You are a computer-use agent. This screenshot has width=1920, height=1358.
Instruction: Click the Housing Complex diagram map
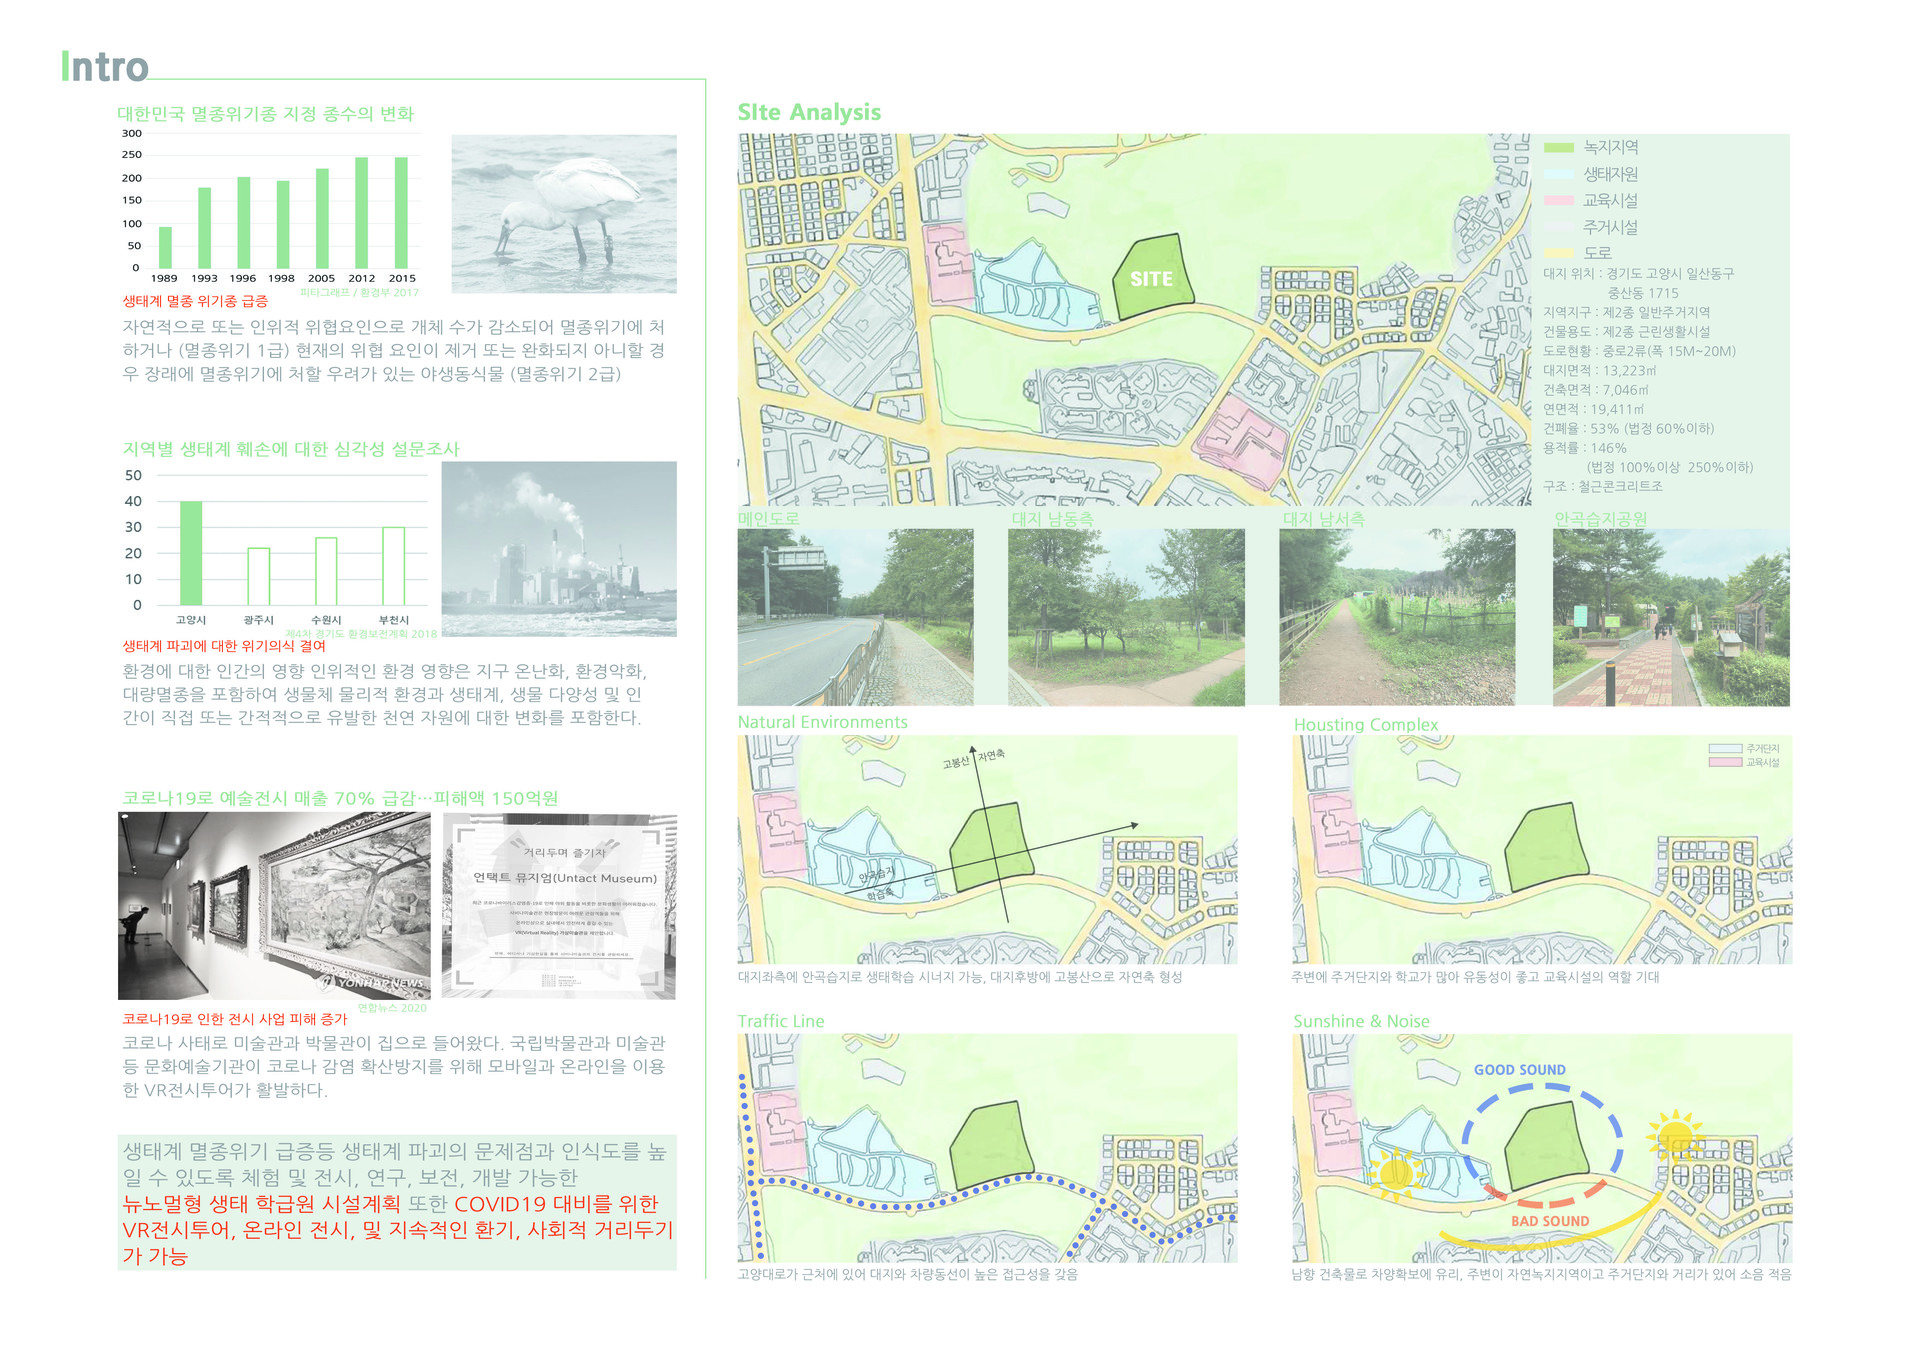pyautogui.click(x=1542, y=850)
